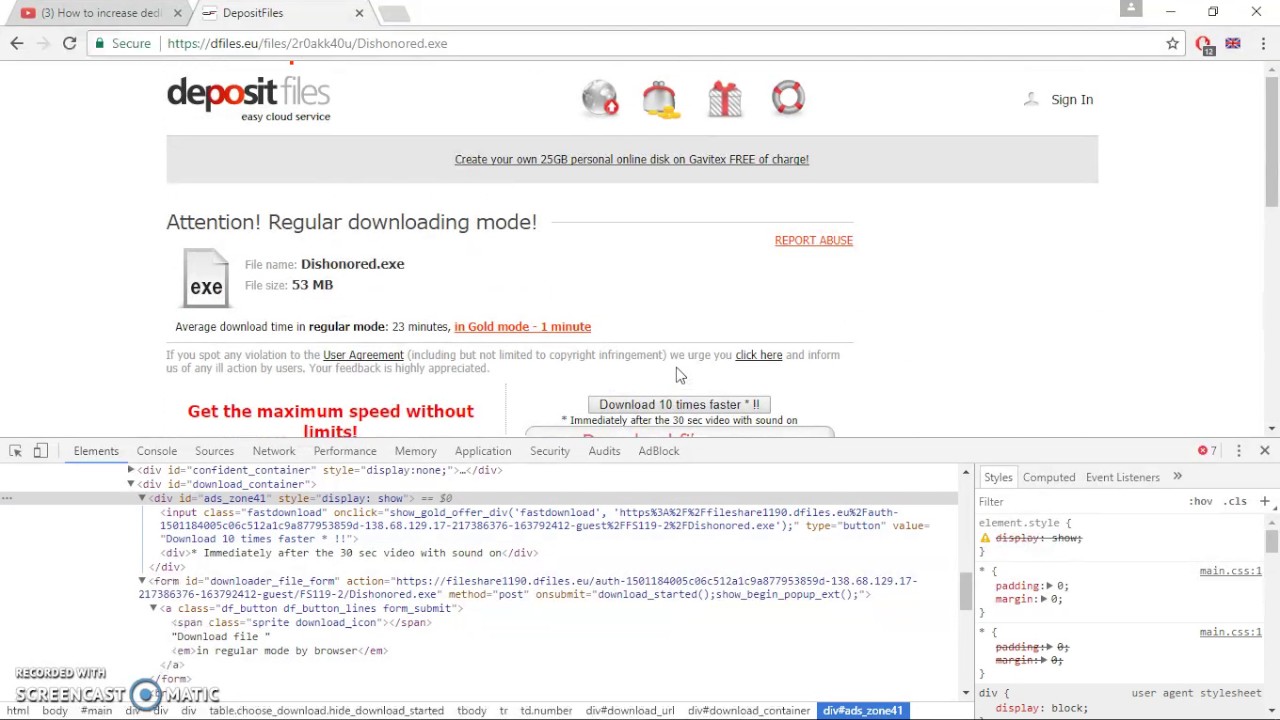The width and height of the screenshot is (1280, 720).
Task: Click the lifebuoy help icon
Action: [788, 98]
